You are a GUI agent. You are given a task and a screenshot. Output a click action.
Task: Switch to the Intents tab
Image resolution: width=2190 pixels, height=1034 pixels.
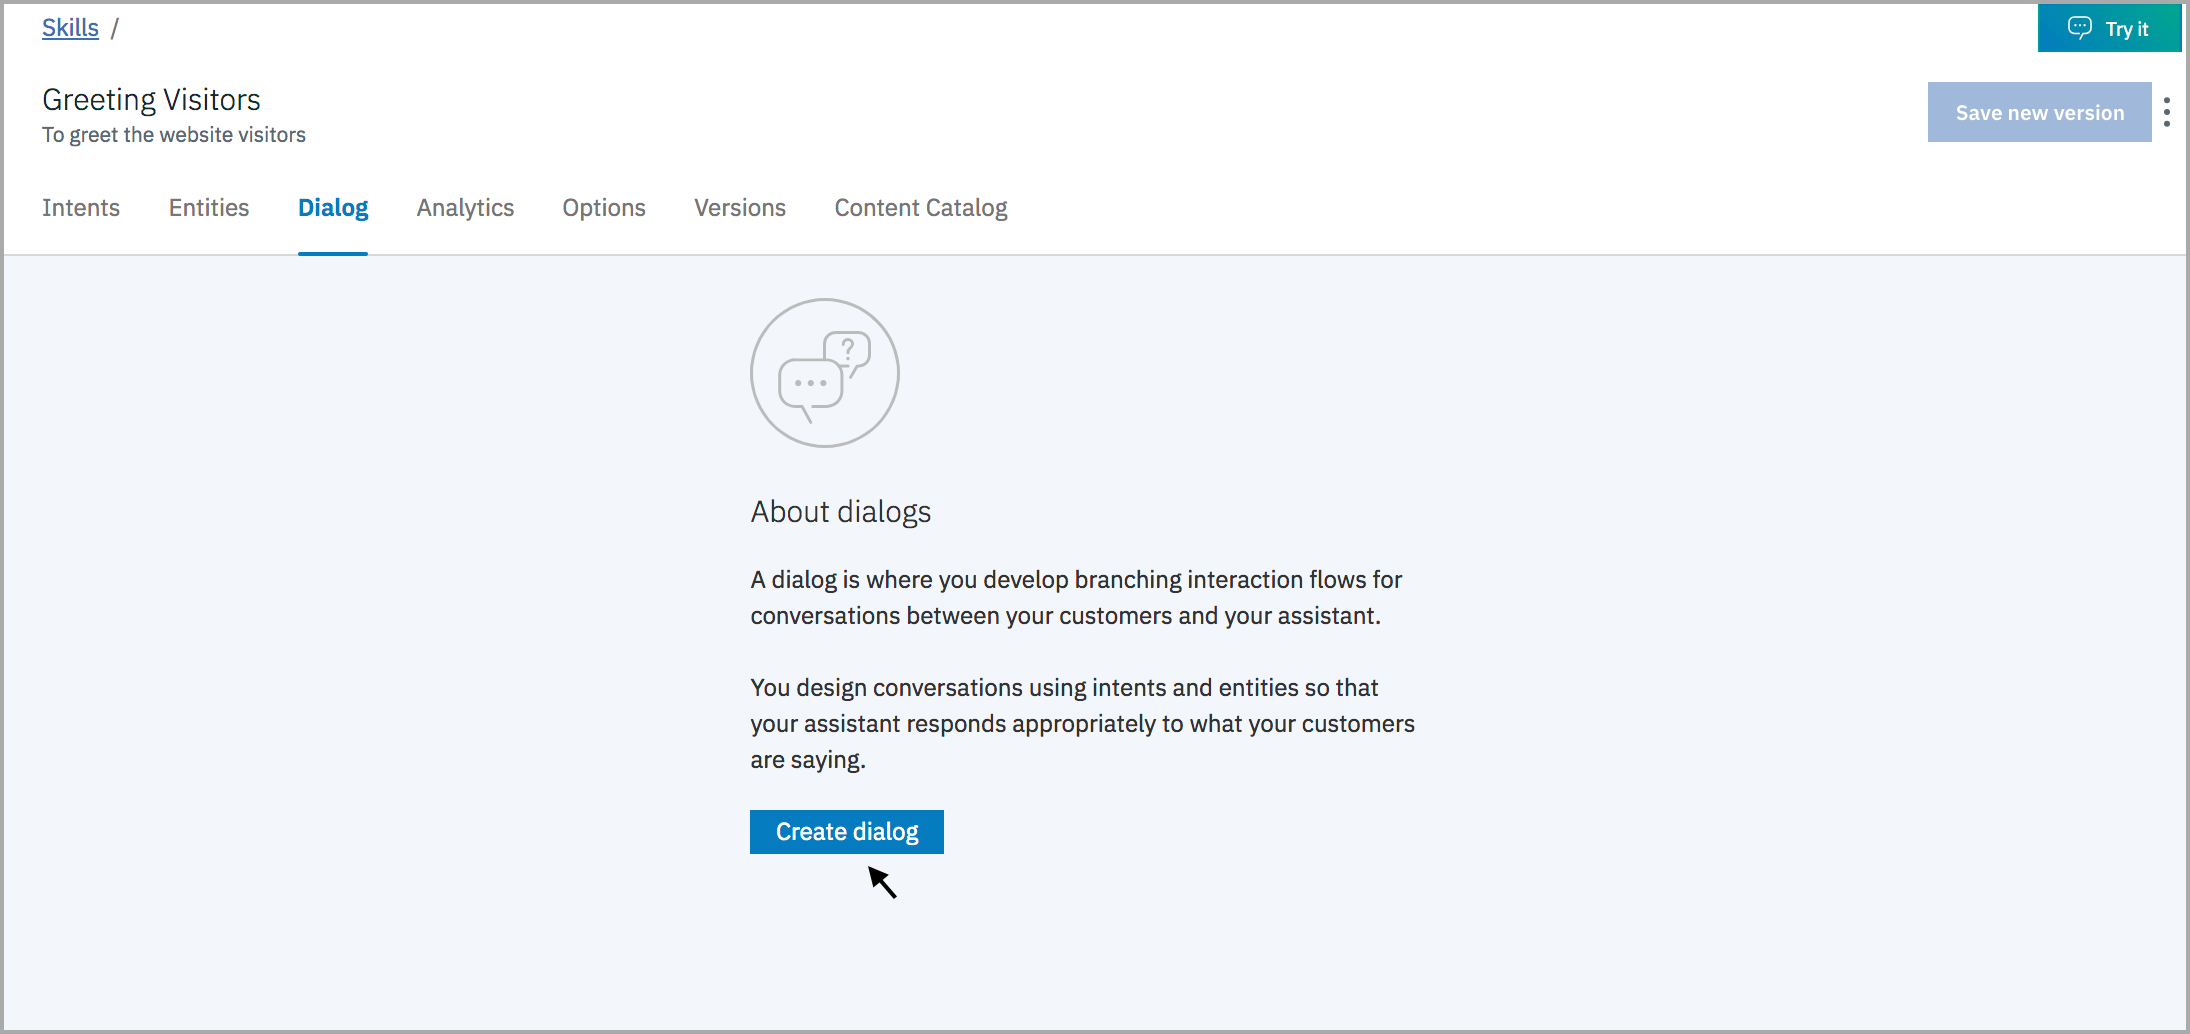pyautogui.click(x=81, y=208)
